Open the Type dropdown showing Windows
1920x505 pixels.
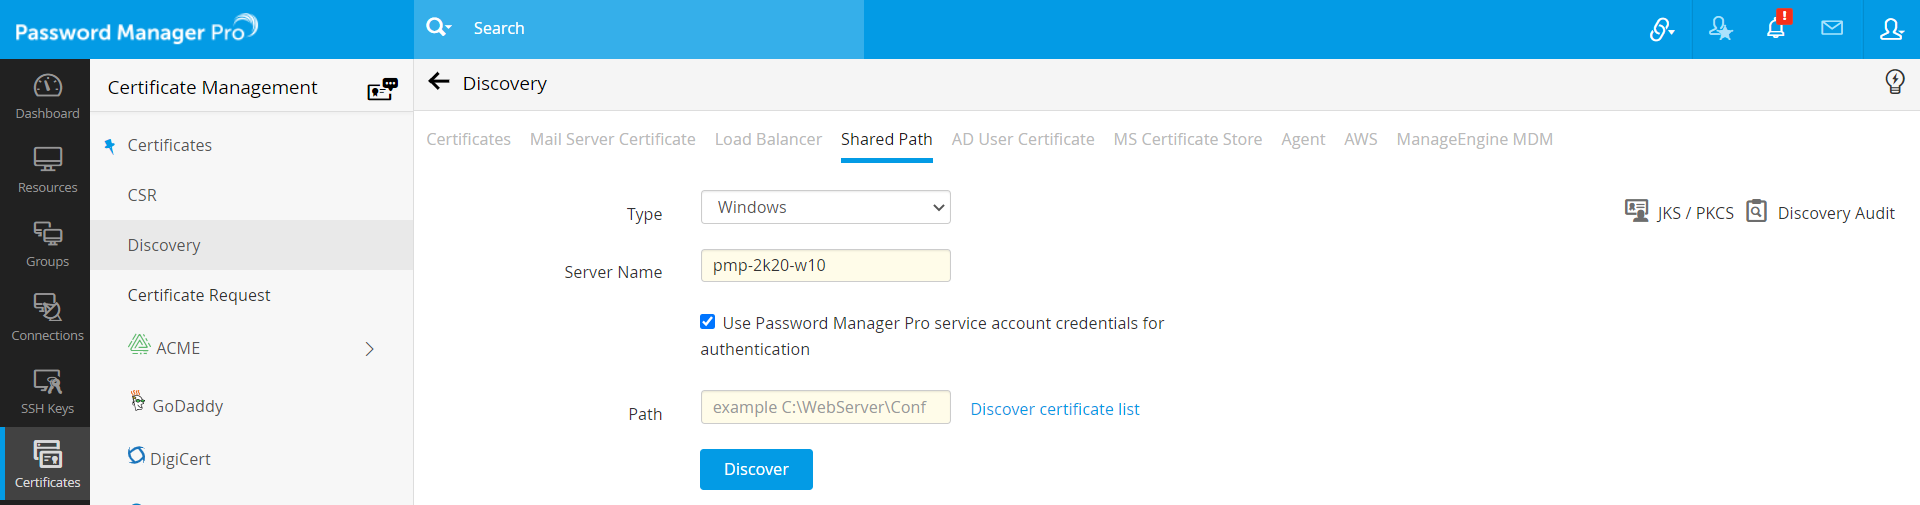pos(826,207)
